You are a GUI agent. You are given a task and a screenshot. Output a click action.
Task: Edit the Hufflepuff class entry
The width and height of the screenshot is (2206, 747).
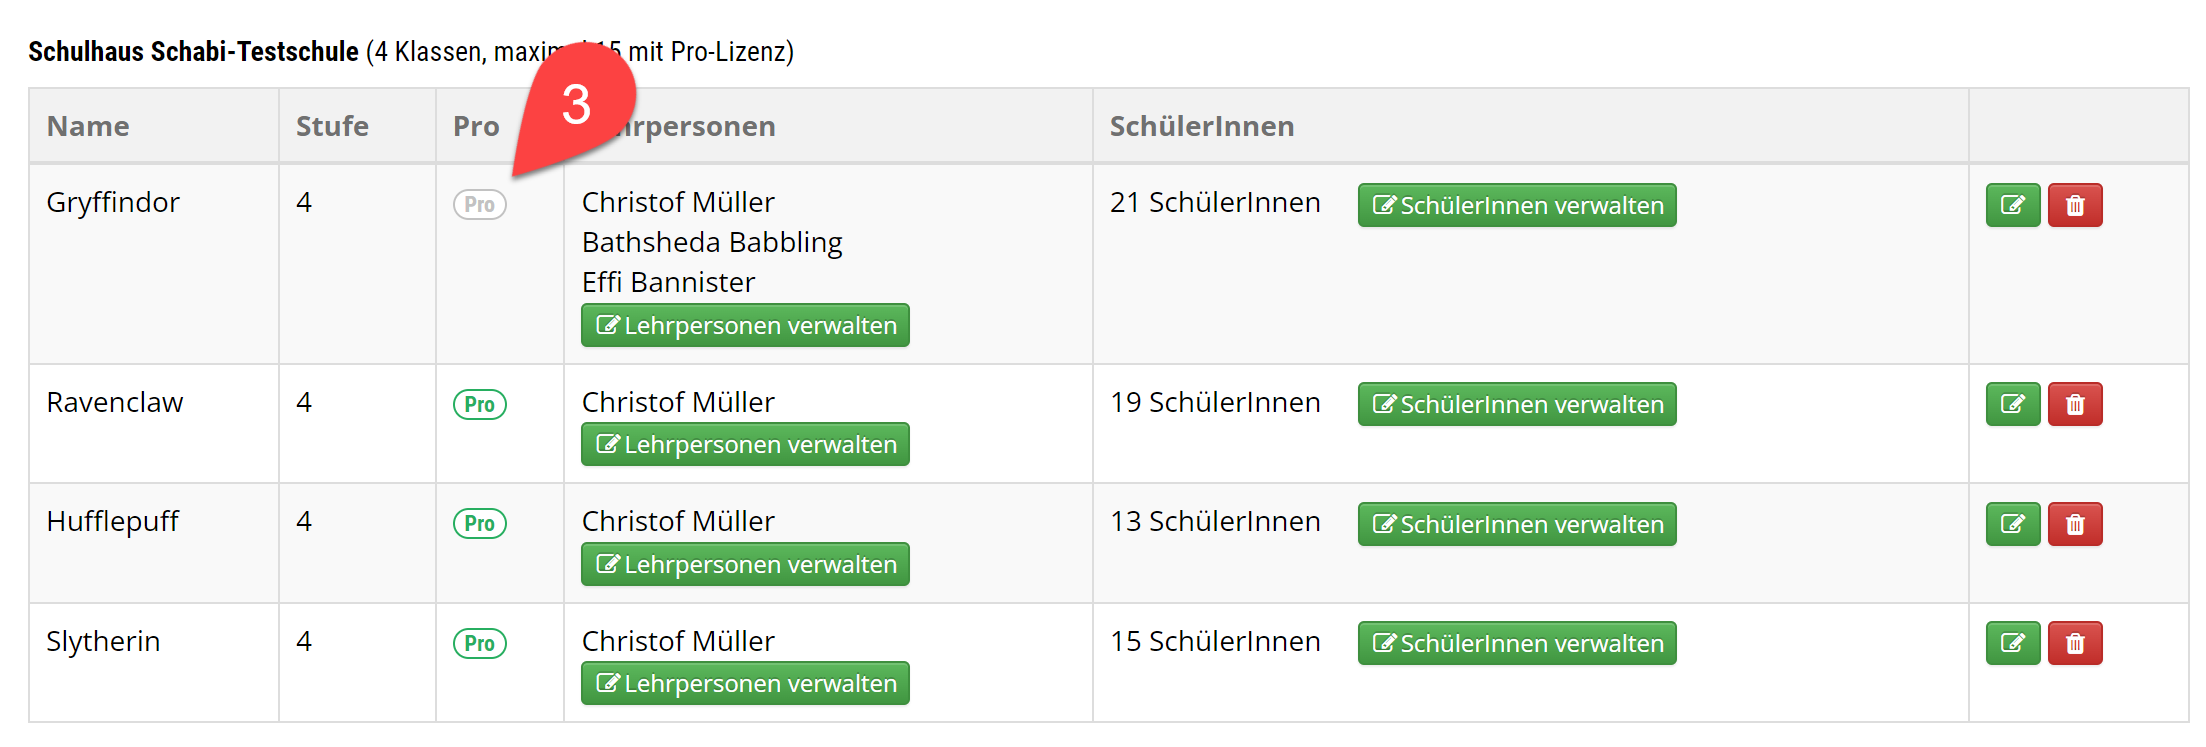point(2013,523)
